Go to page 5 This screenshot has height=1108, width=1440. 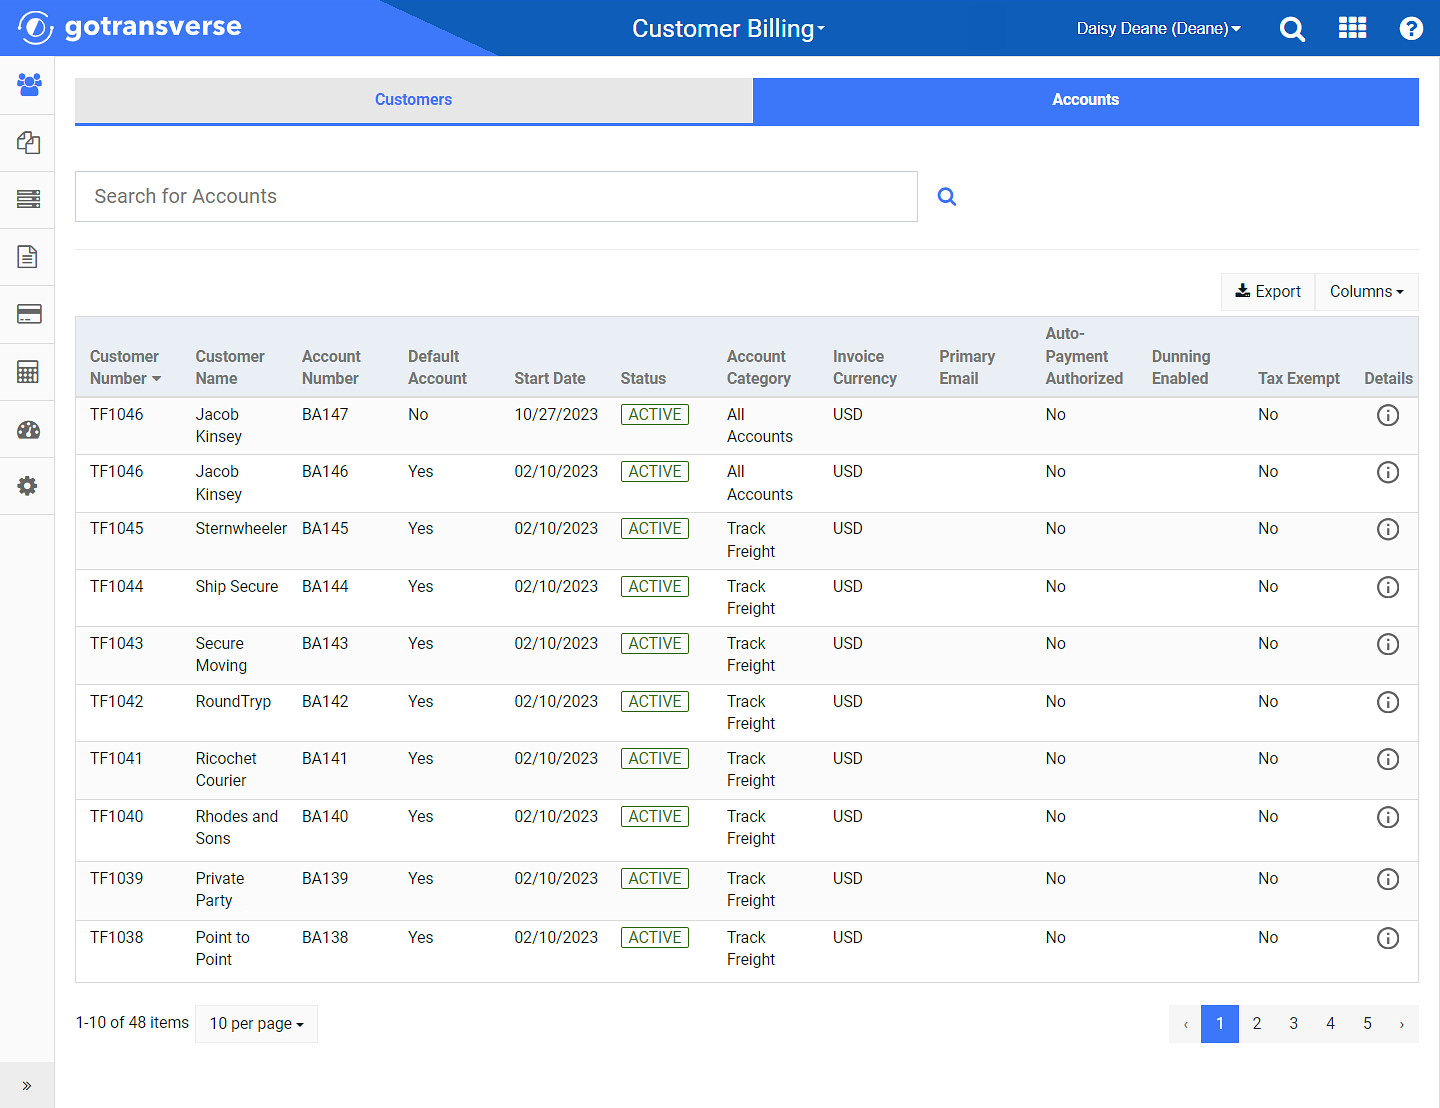1367,1024
